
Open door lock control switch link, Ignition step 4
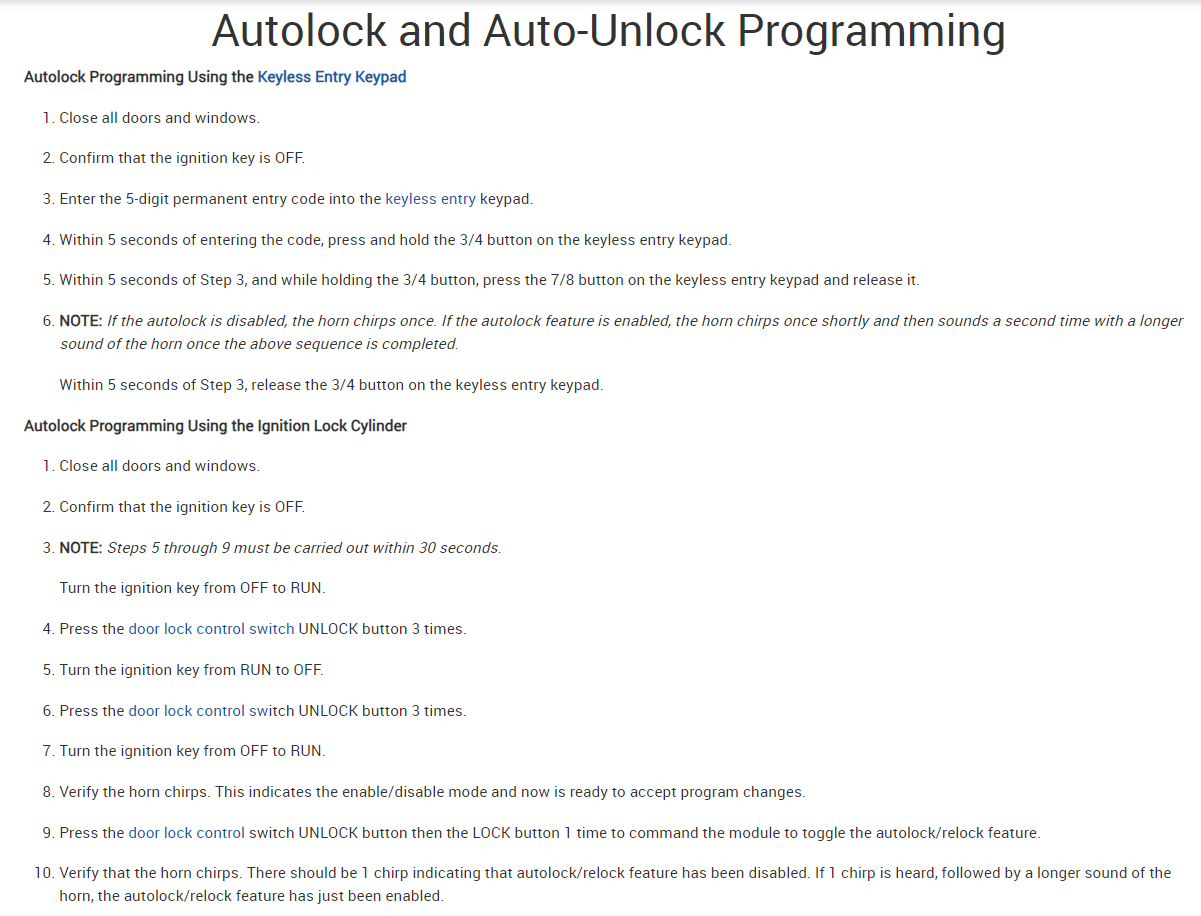pos(211,629)
